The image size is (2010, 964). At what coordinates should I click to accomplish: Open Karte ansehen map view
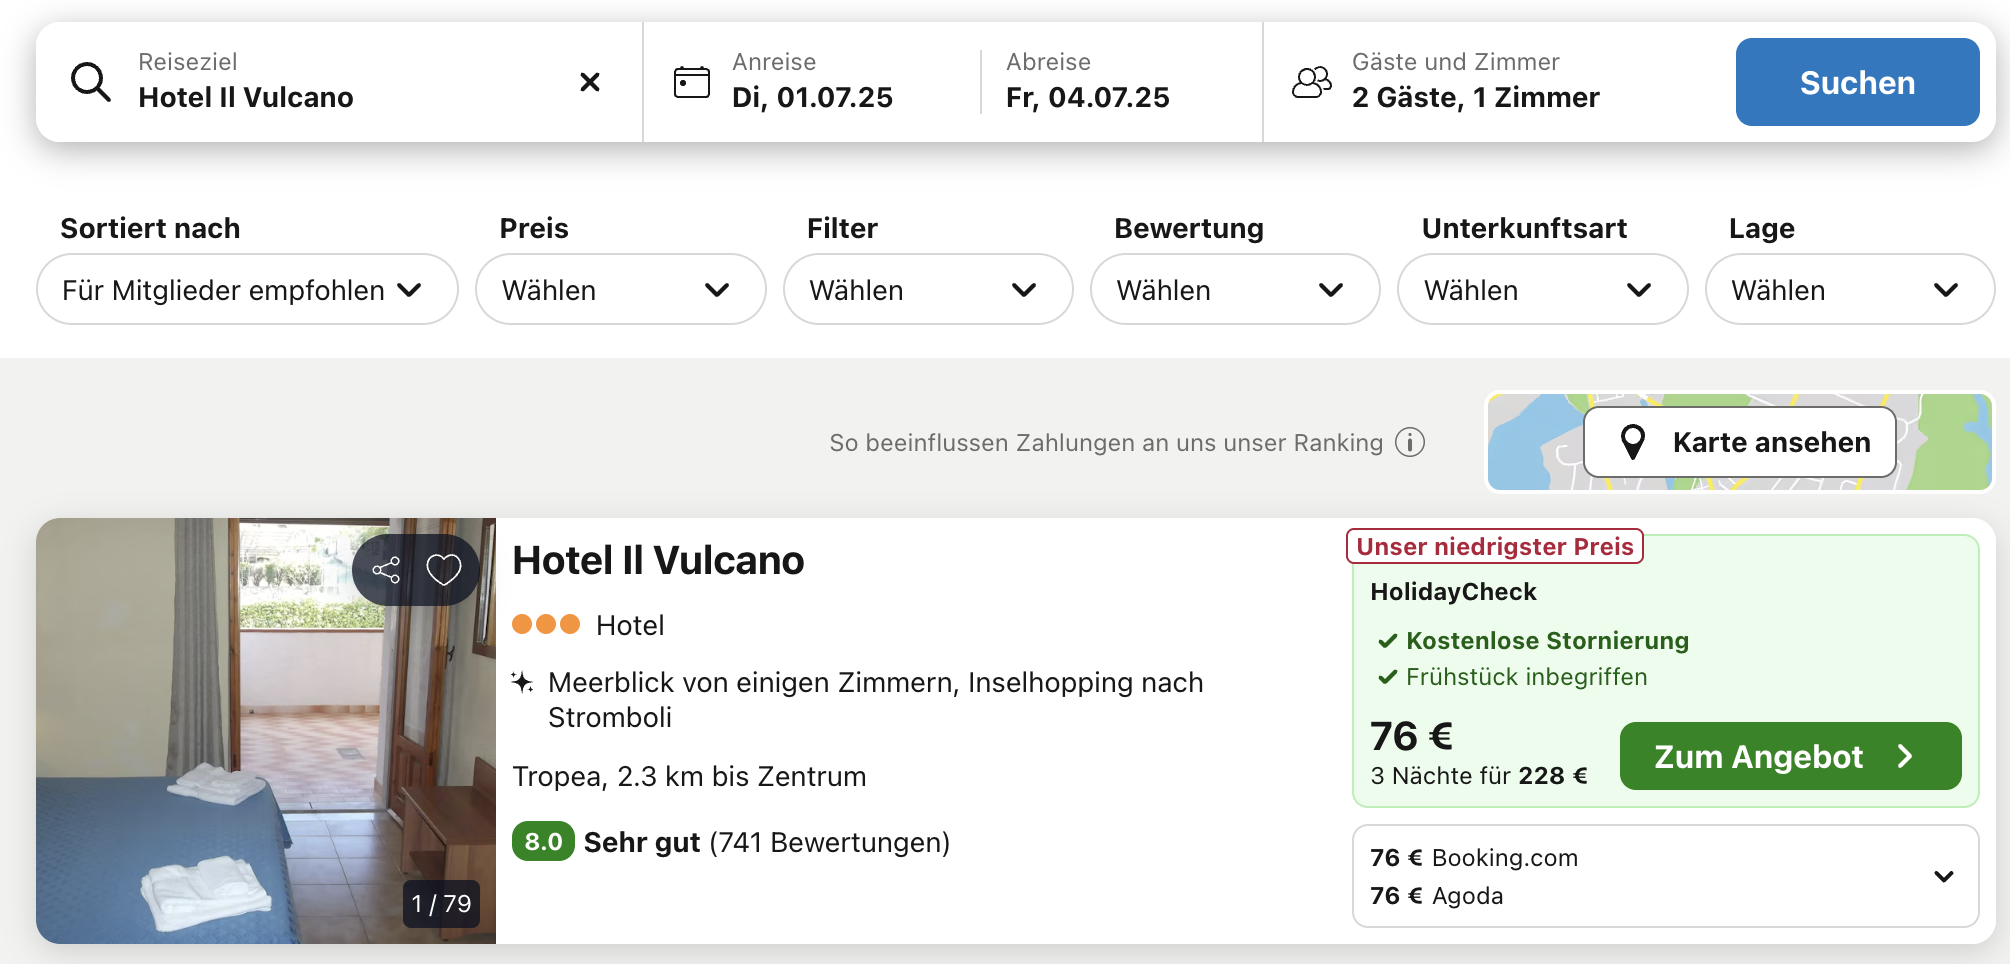click(x=1740, y=442)
